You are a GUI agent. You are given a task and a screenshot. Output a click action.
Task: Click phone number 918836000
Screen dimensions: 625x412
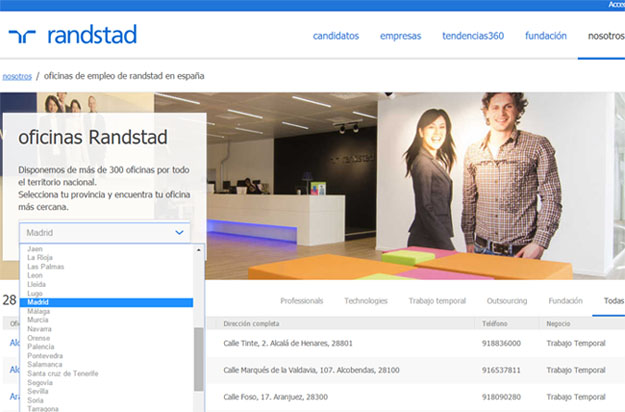point(501,343)
